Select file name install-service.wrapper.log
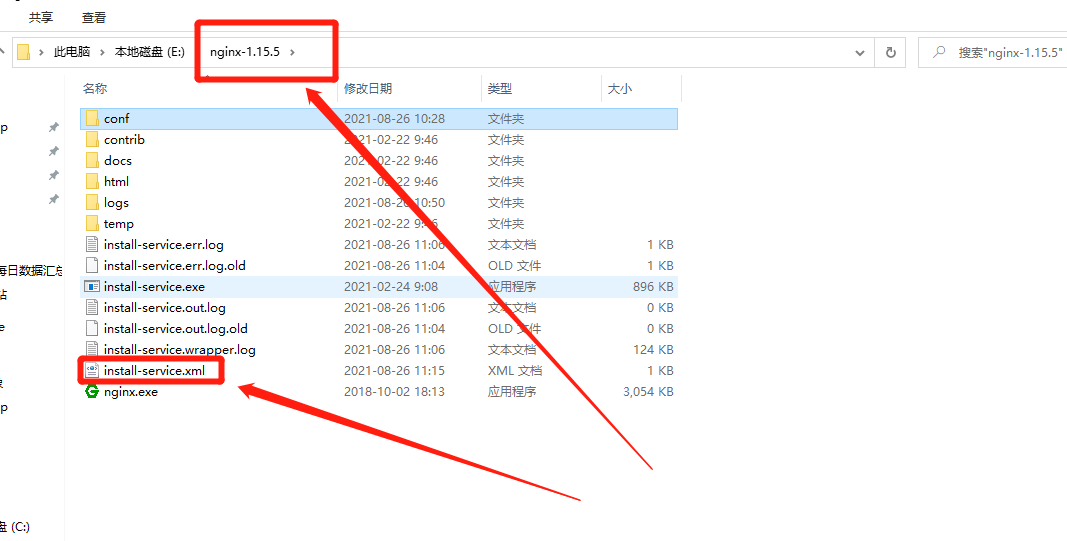1067x541 pixels. (180, 350)
